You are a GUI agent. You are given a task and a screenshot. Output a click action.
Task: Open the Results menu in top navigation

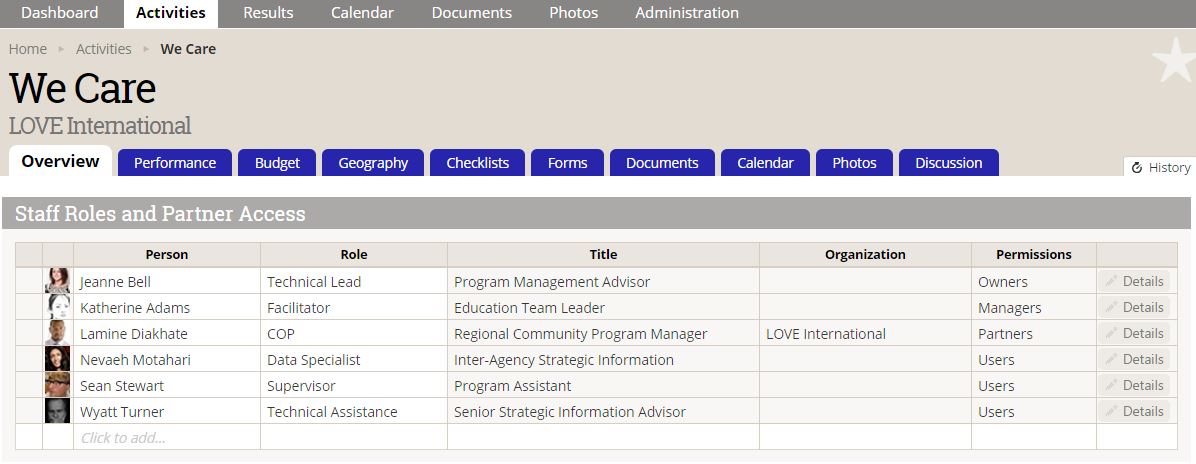click(268, 13)
